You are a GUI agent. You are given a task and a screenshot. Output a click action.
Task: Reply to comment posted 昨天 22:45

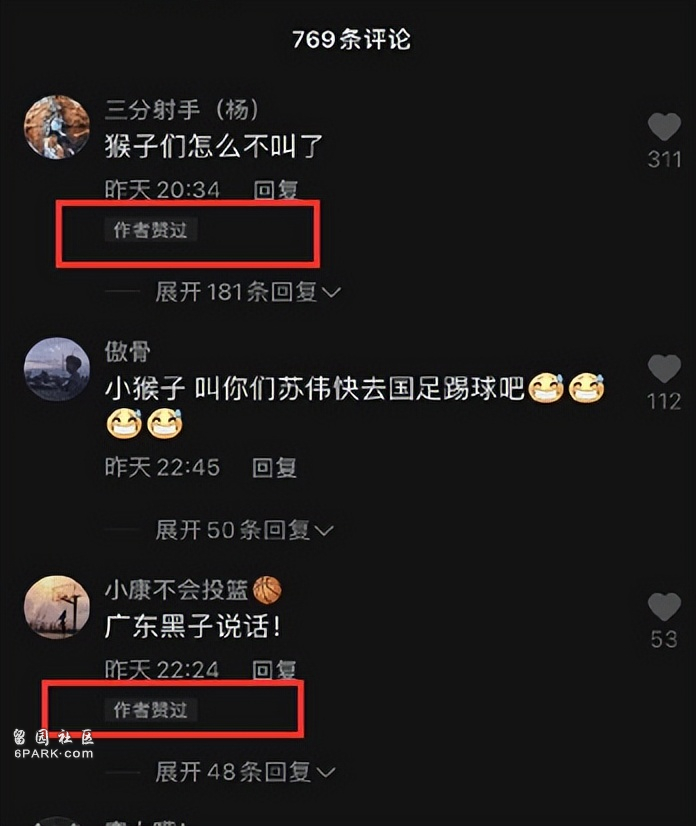275,467
